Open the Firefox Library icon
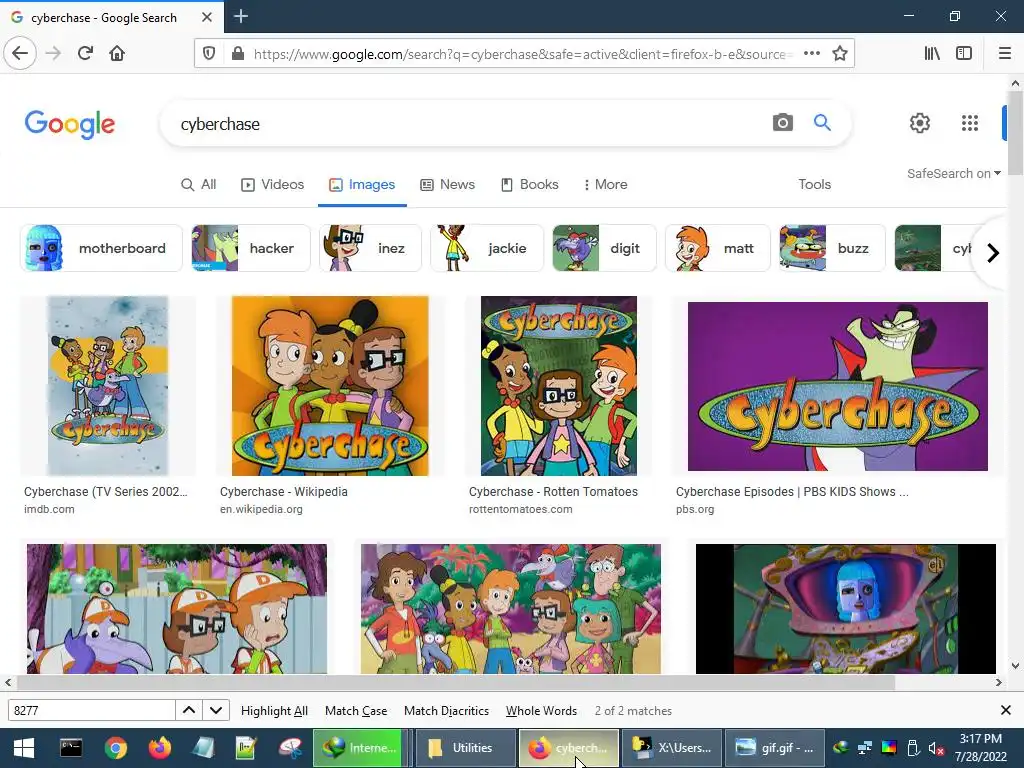The height and width of the screenshot is (768, 1024). coord(932,54)
